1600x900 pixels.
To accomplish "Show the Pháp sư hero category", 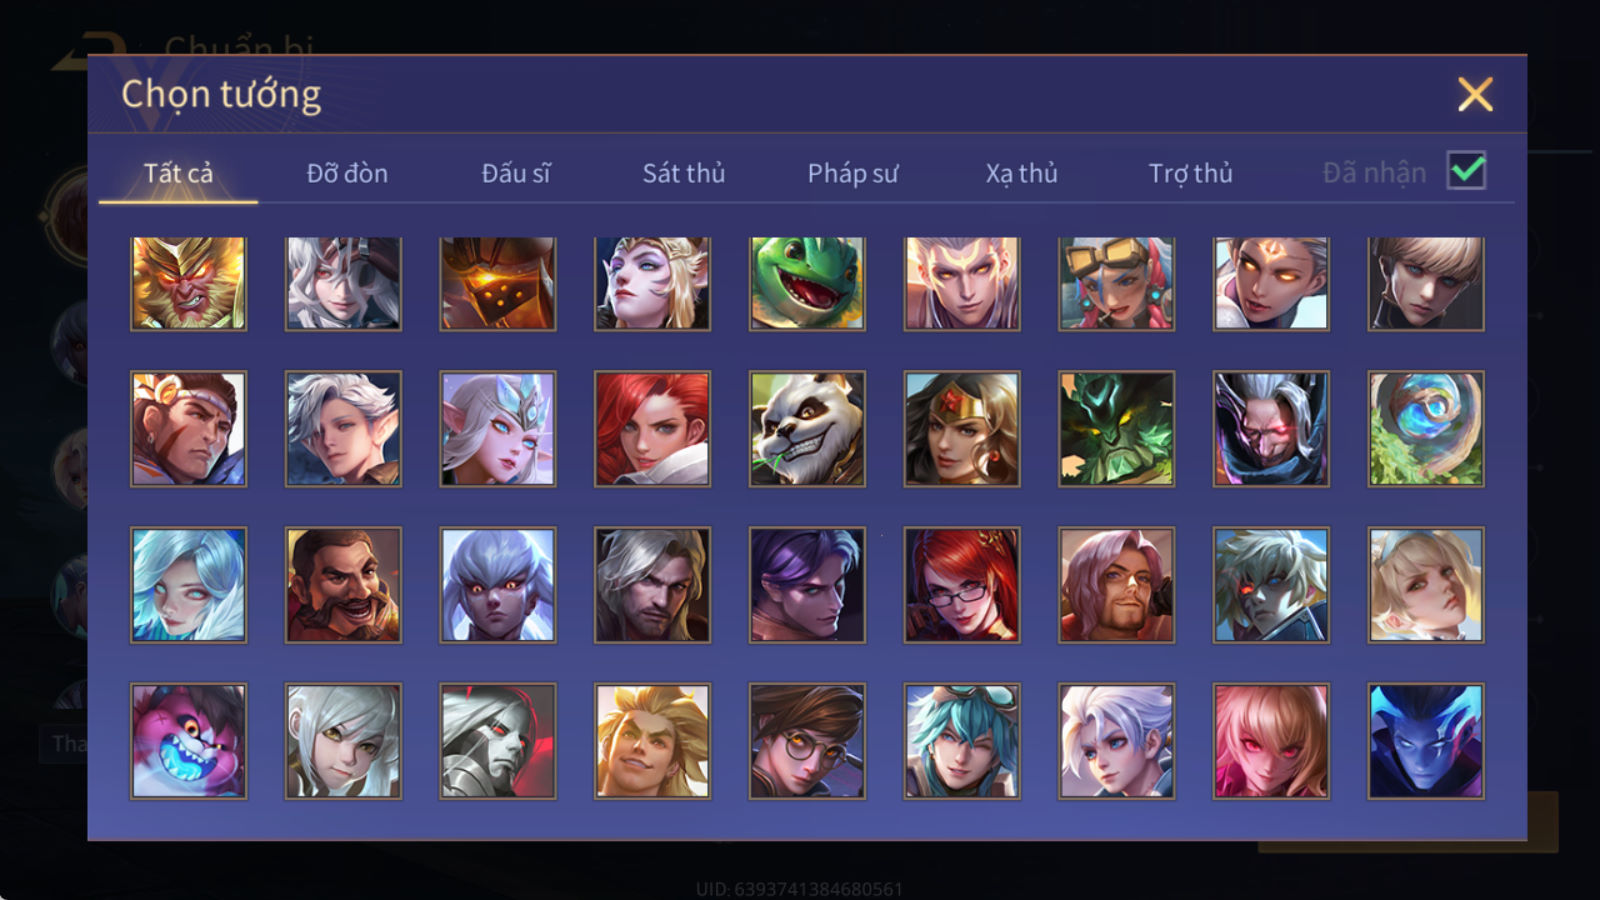I will pyautogui.click(x=853, y=173).
